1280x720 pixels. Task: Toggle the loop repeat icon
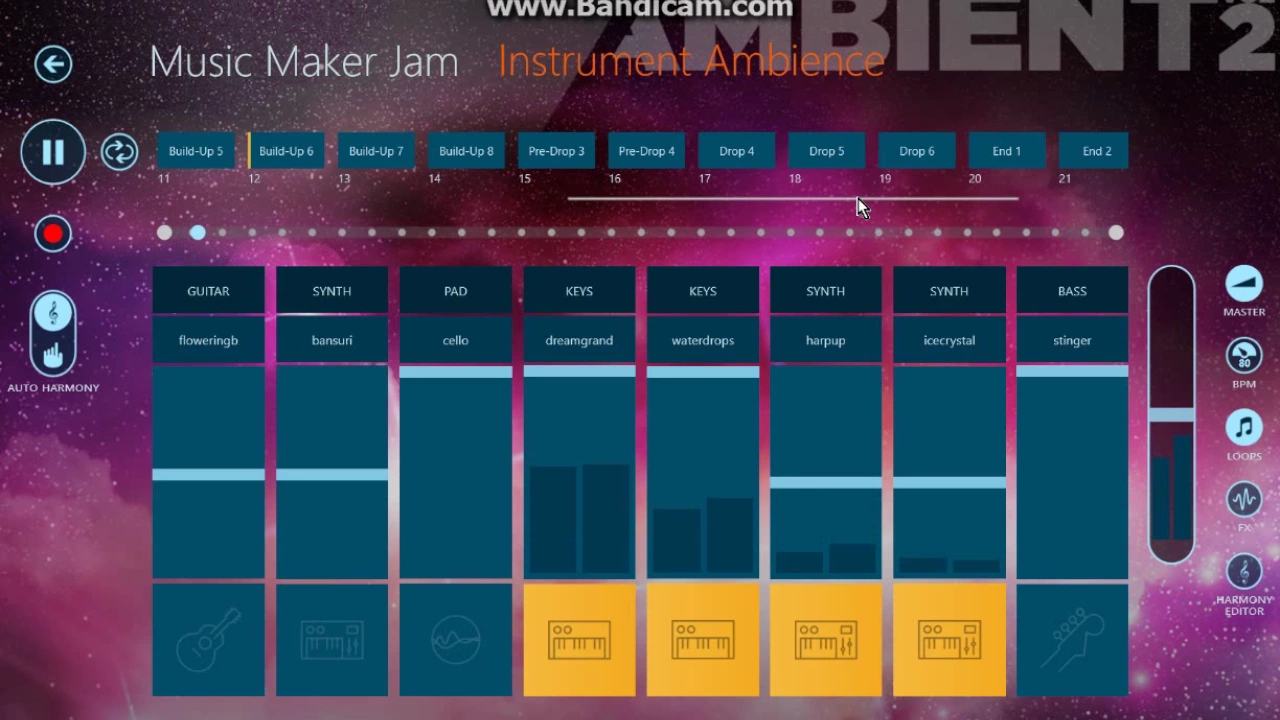click(119, 152)
